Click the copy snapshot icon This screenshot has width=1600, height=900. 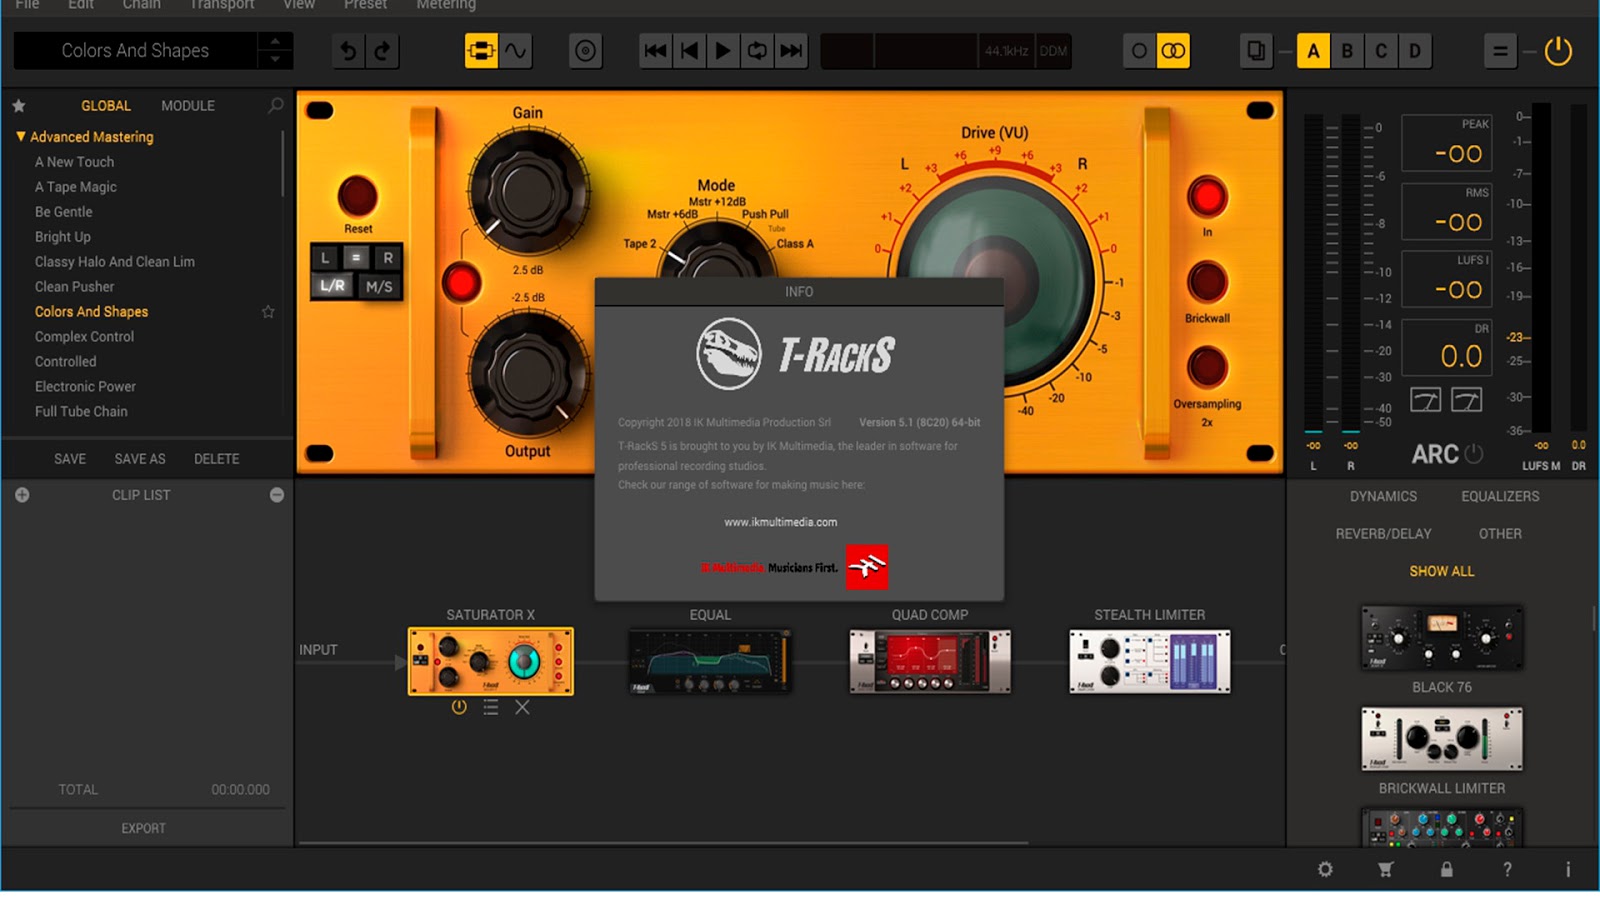pos(1256,51)
